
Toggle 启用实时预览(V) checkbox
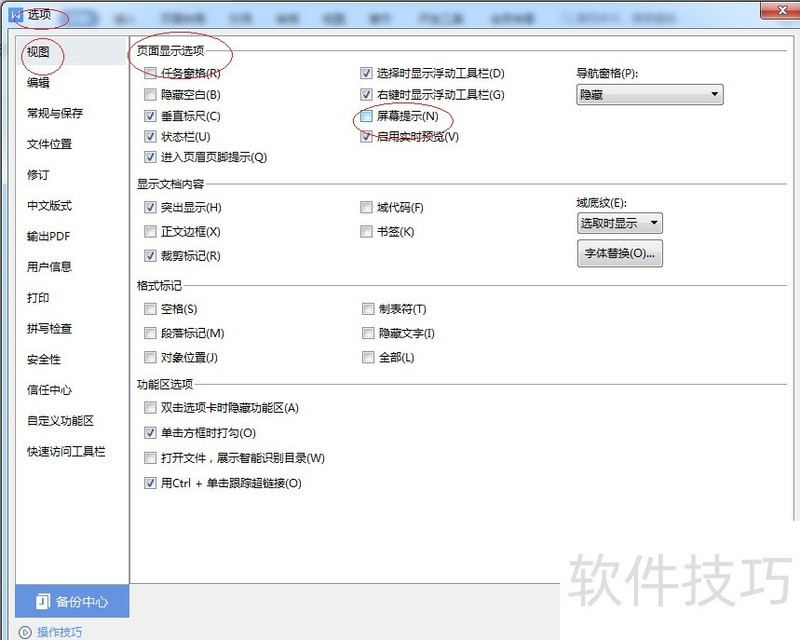[x=366, y=136]
